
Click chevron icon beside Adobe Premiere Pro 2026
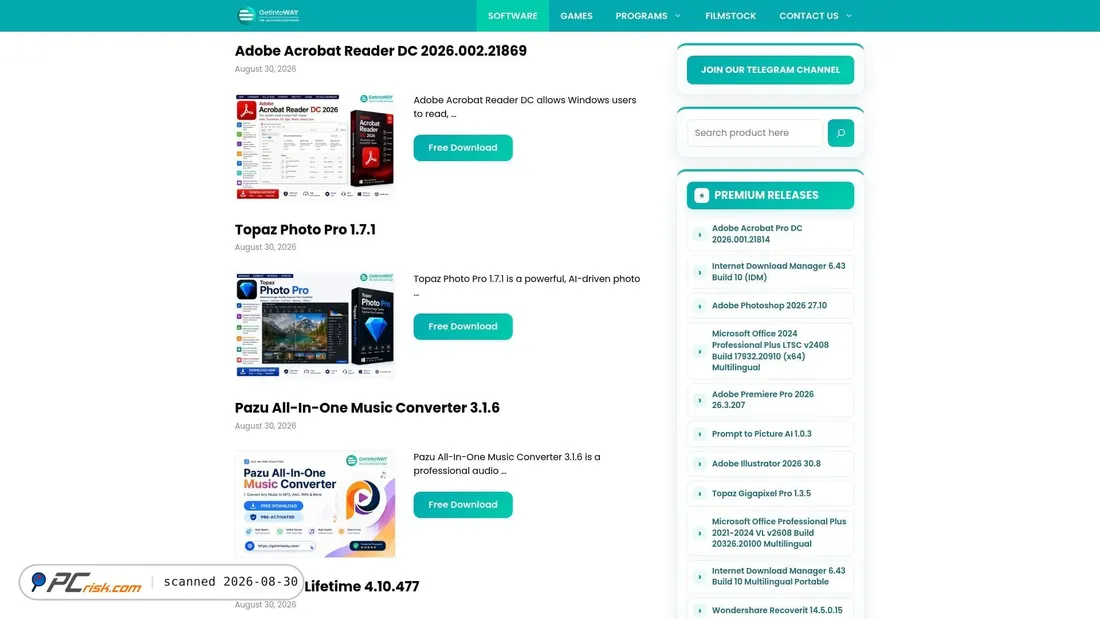pyautogui.click(x=699, y=400)
